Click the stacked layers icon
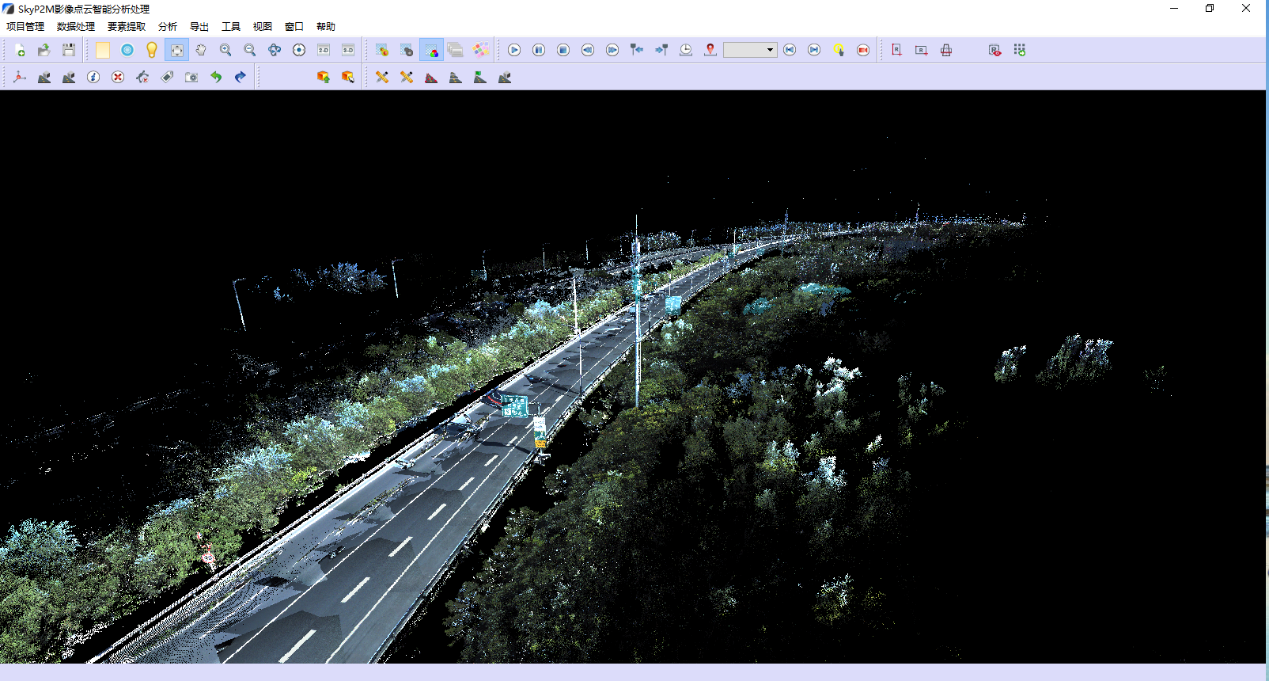Screen dimensions: 1269x681 (x=456, y=50)
